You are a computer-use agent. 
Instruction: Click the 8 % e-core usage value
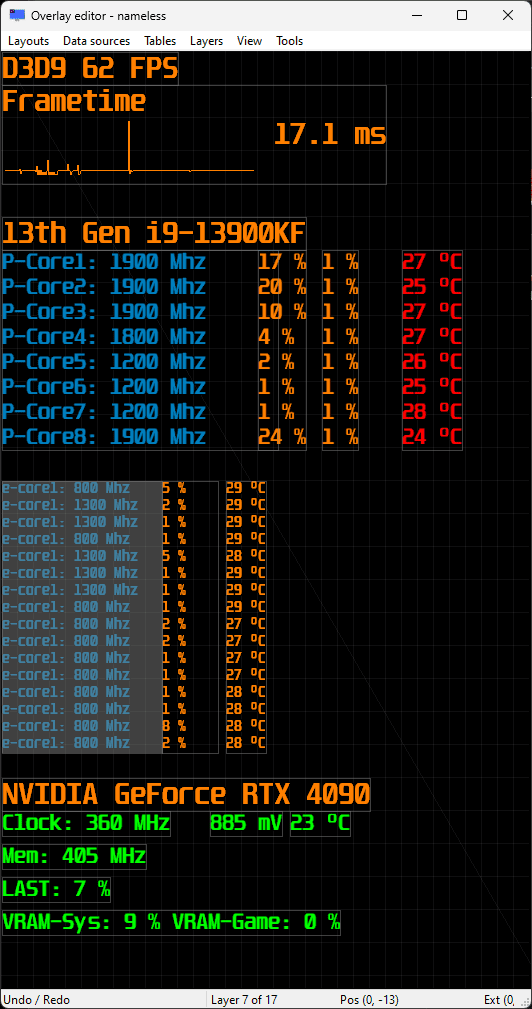click(x=174, y=726)
